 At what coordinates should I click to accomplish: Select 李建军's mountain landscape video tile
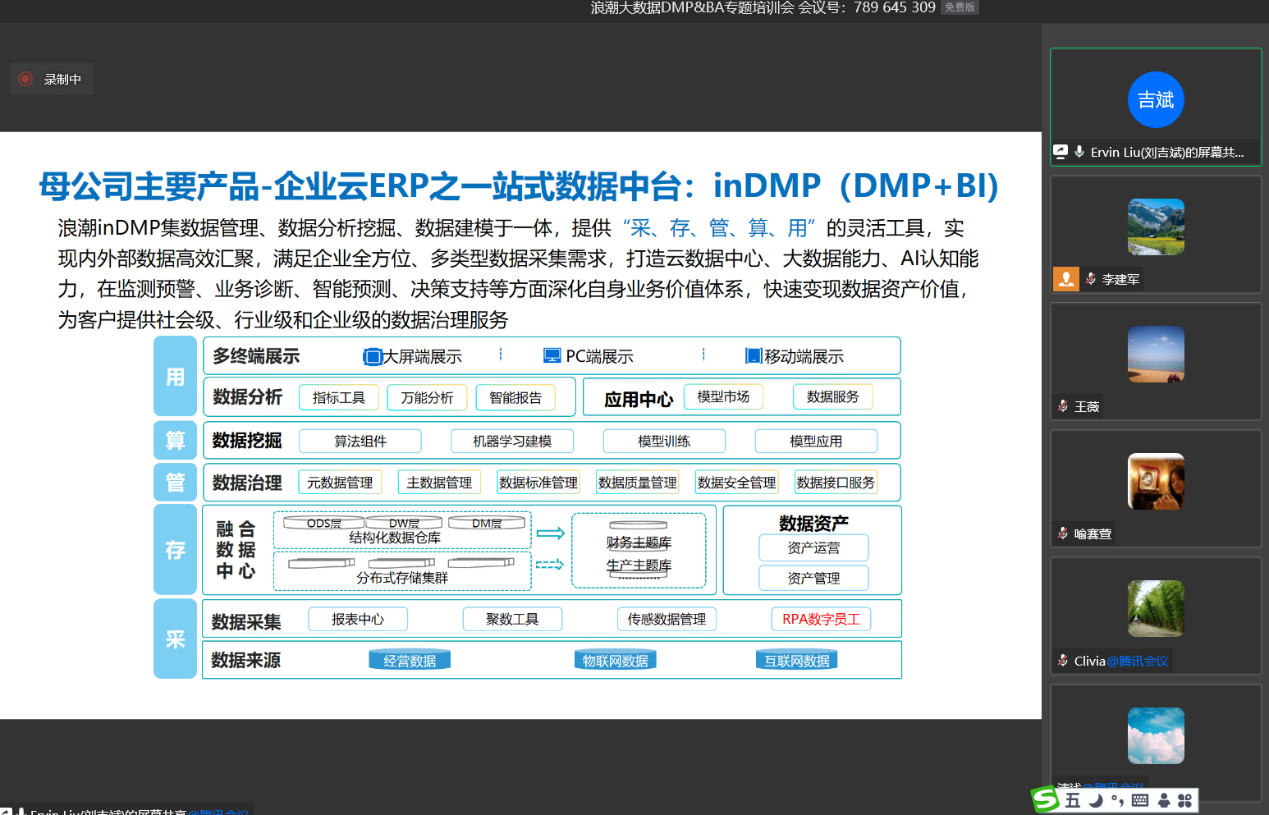[1155, 227]
